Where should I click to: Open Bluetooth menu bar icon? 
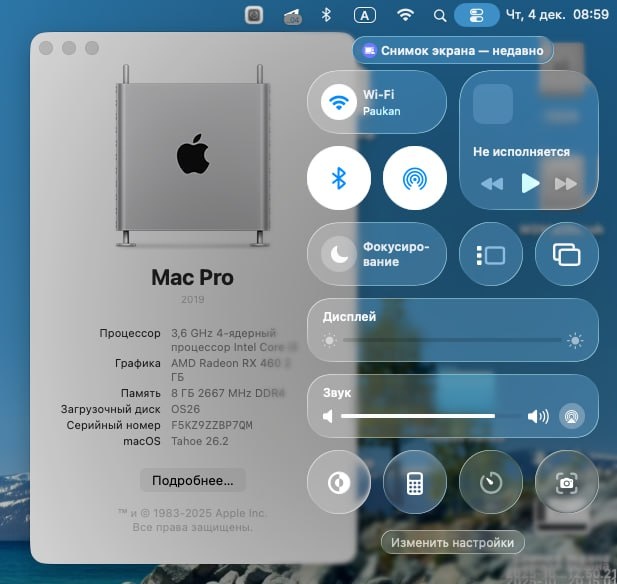coord(326,15)
